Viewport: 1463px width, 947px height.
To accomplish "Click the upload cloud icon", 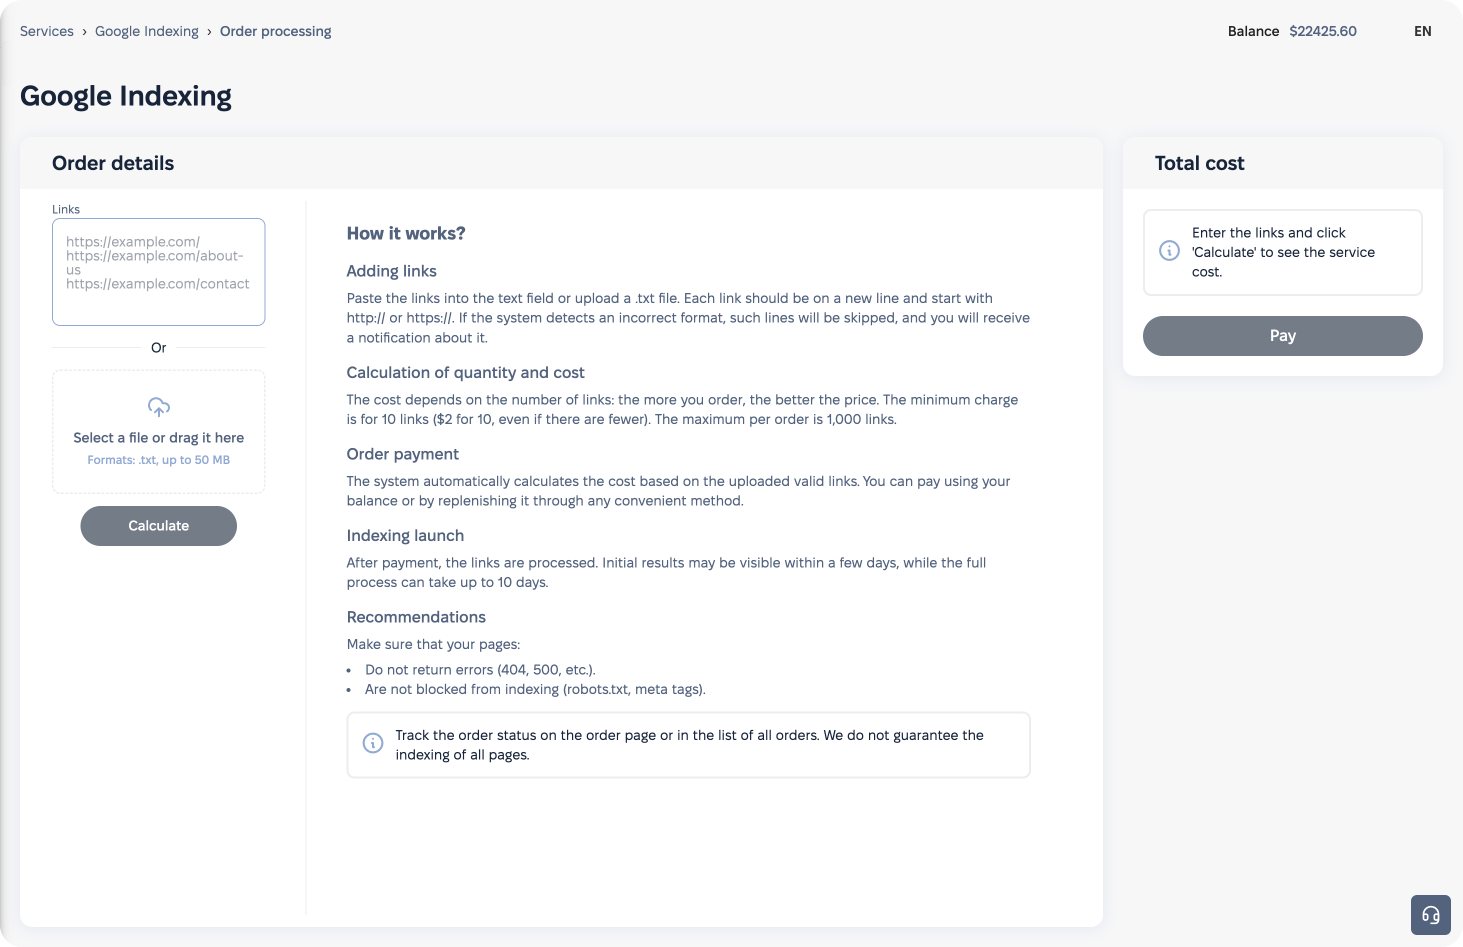I will (x=158, y=407).
